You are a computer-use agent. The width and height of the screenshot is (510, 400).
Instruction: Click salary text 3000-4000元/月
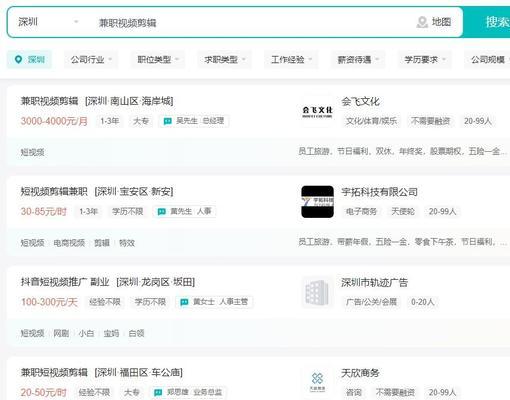click(54, 121)
